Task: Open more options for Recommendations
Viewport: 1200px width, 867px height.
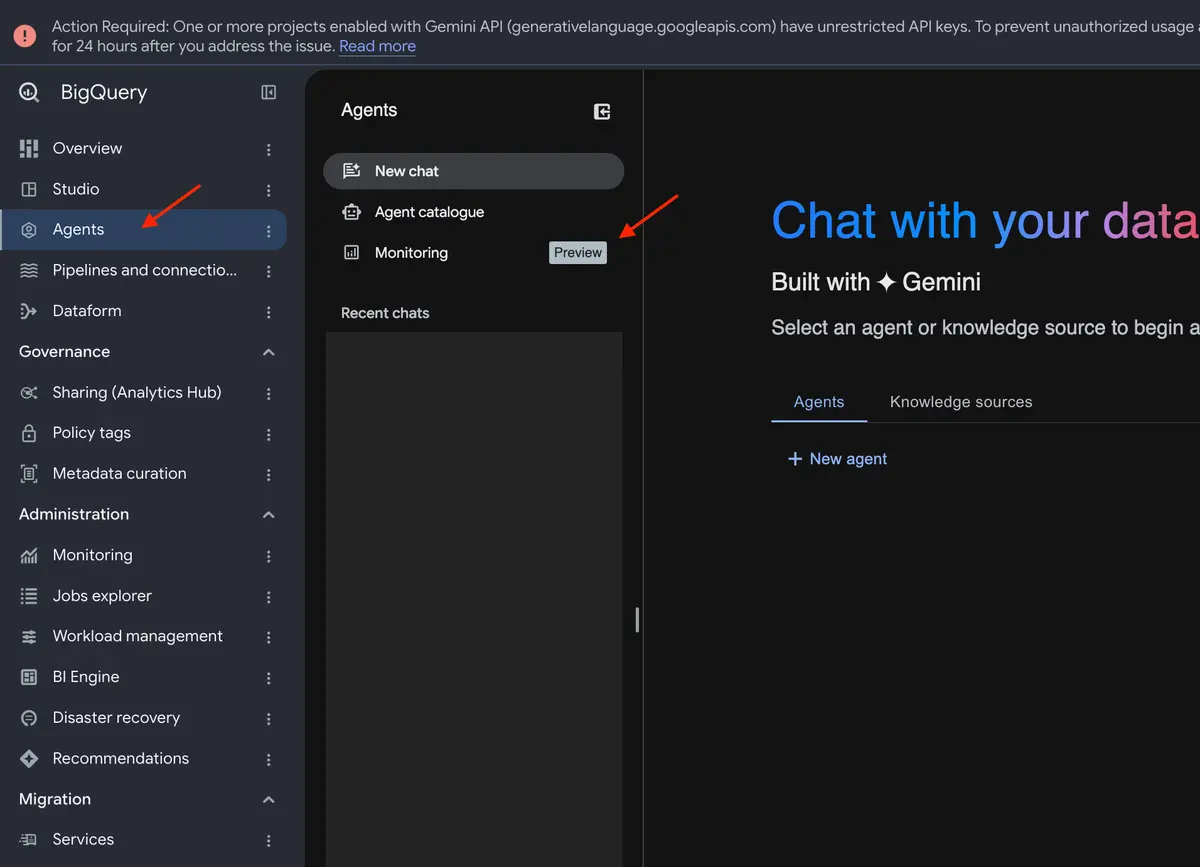Action: coord(268,760)
